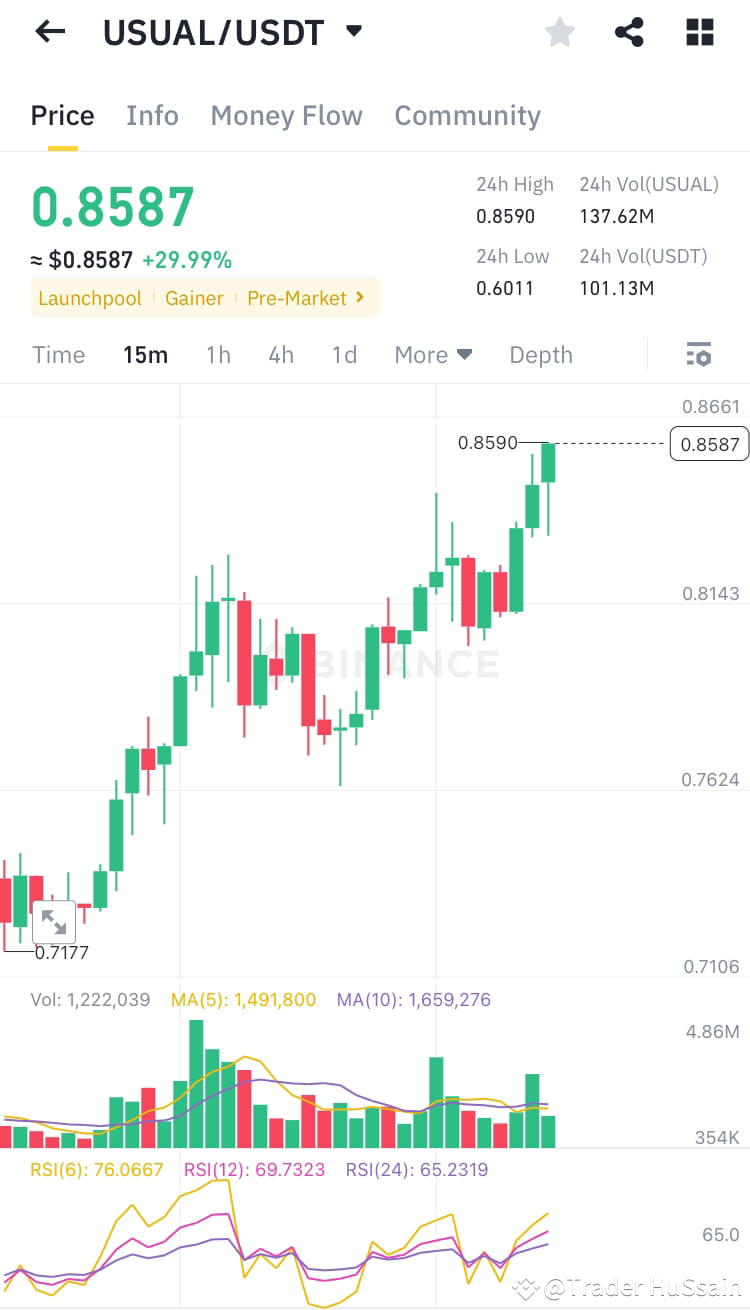Switch the chart to 1h interval
This screenshot has width=750, height=1310.
coord(218,354)
